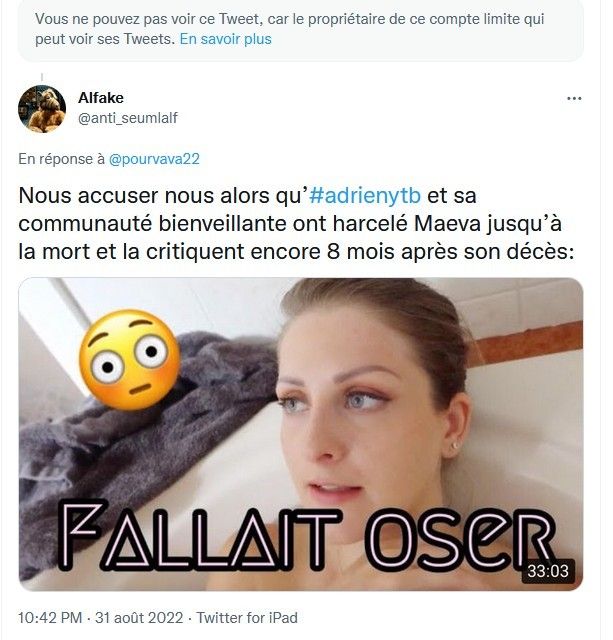Open the "En savoir plus" link
613x640 pixels.
pyautogui.click(x=225, y=39)
